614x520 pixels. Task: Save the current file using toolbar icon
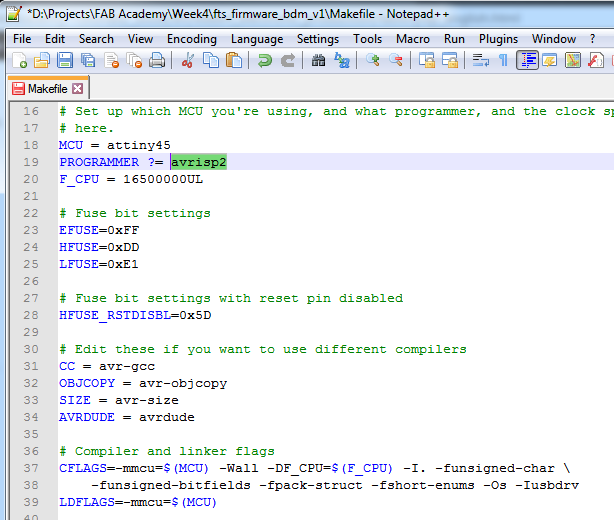pyautogui.click(x=65, y=60)
